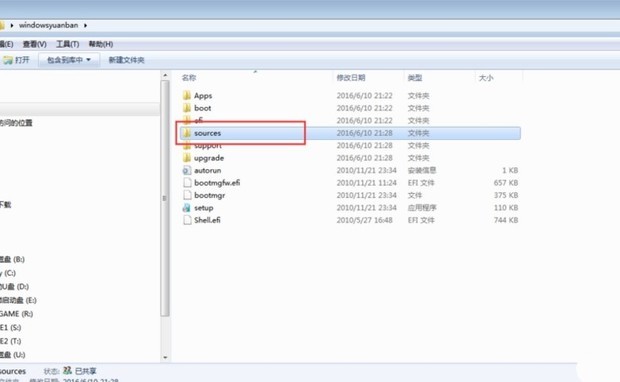Sort by 类型 column header
The width and height of the screenshot is (620, 382).
415,78
